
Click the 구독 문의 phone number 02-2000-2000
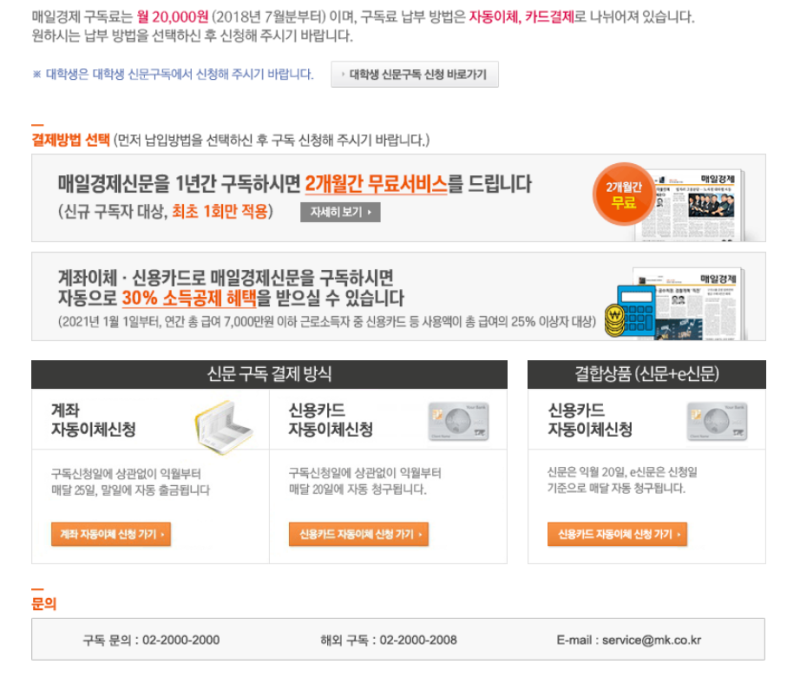pyautogui.click(x=181, y=640)
